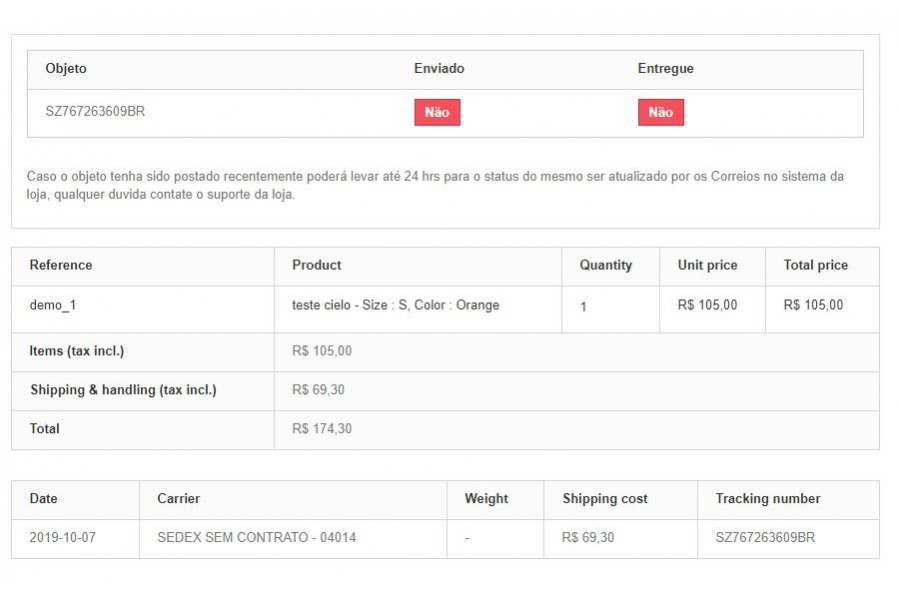Click the Quantity column header
The width and height of the screenshot is (900, 600).
(606, 265)
